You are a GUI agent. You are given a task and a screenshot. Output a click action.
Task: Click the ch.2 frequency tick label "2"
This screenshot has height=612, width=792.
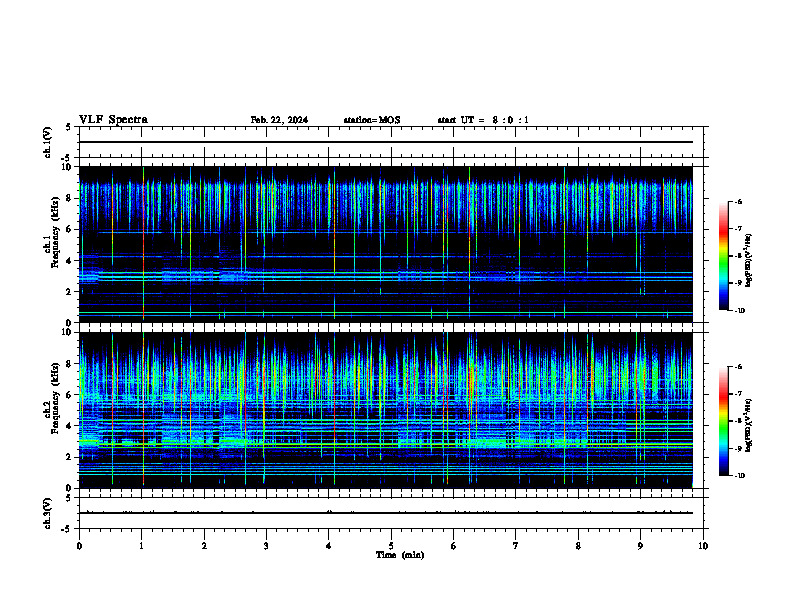pyautogui.click(x=70, y=457)
